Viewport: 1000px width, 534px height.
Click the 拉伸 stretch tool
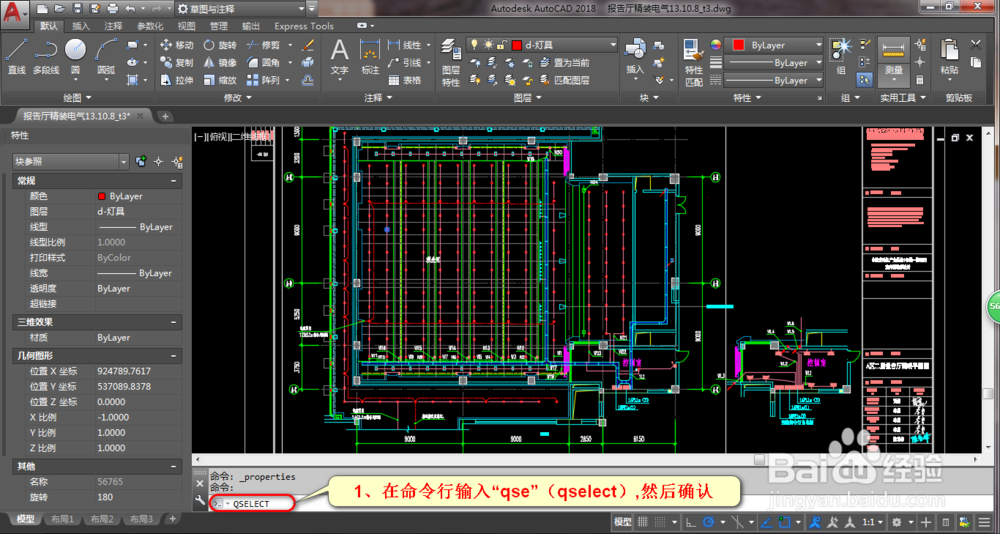point(177,80)
